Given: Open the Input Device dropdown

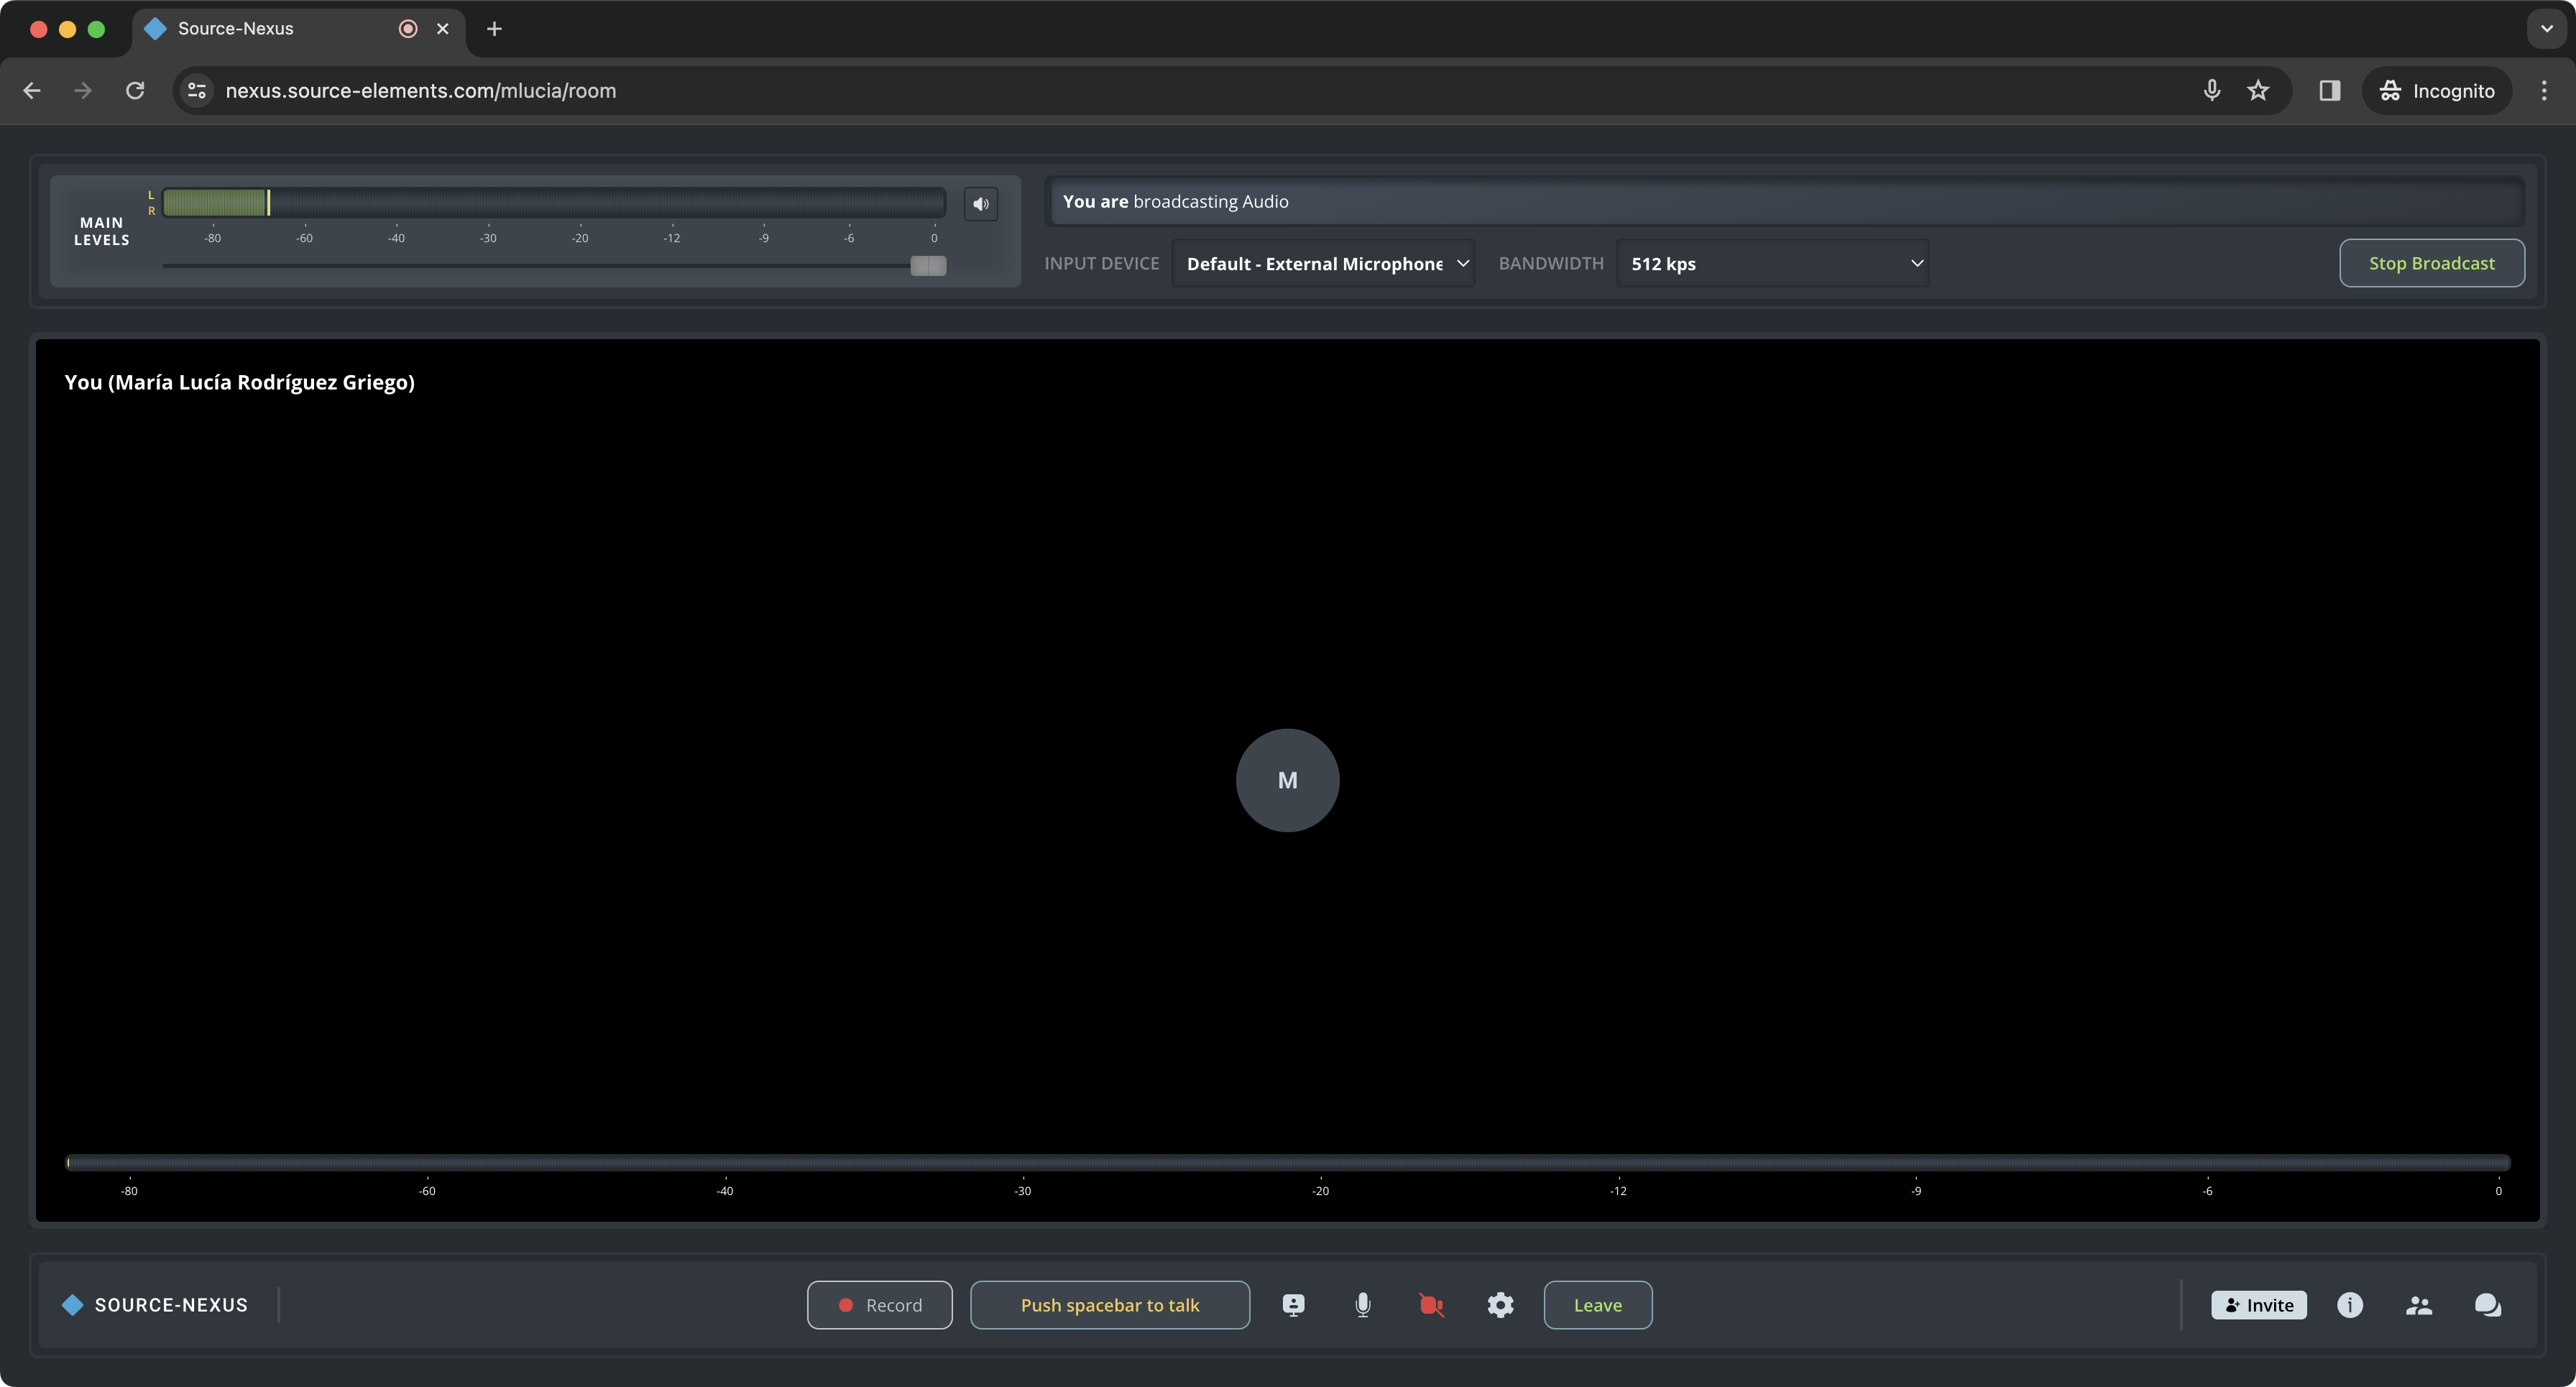Looking at the screenshot, I should pos(1322,264).
